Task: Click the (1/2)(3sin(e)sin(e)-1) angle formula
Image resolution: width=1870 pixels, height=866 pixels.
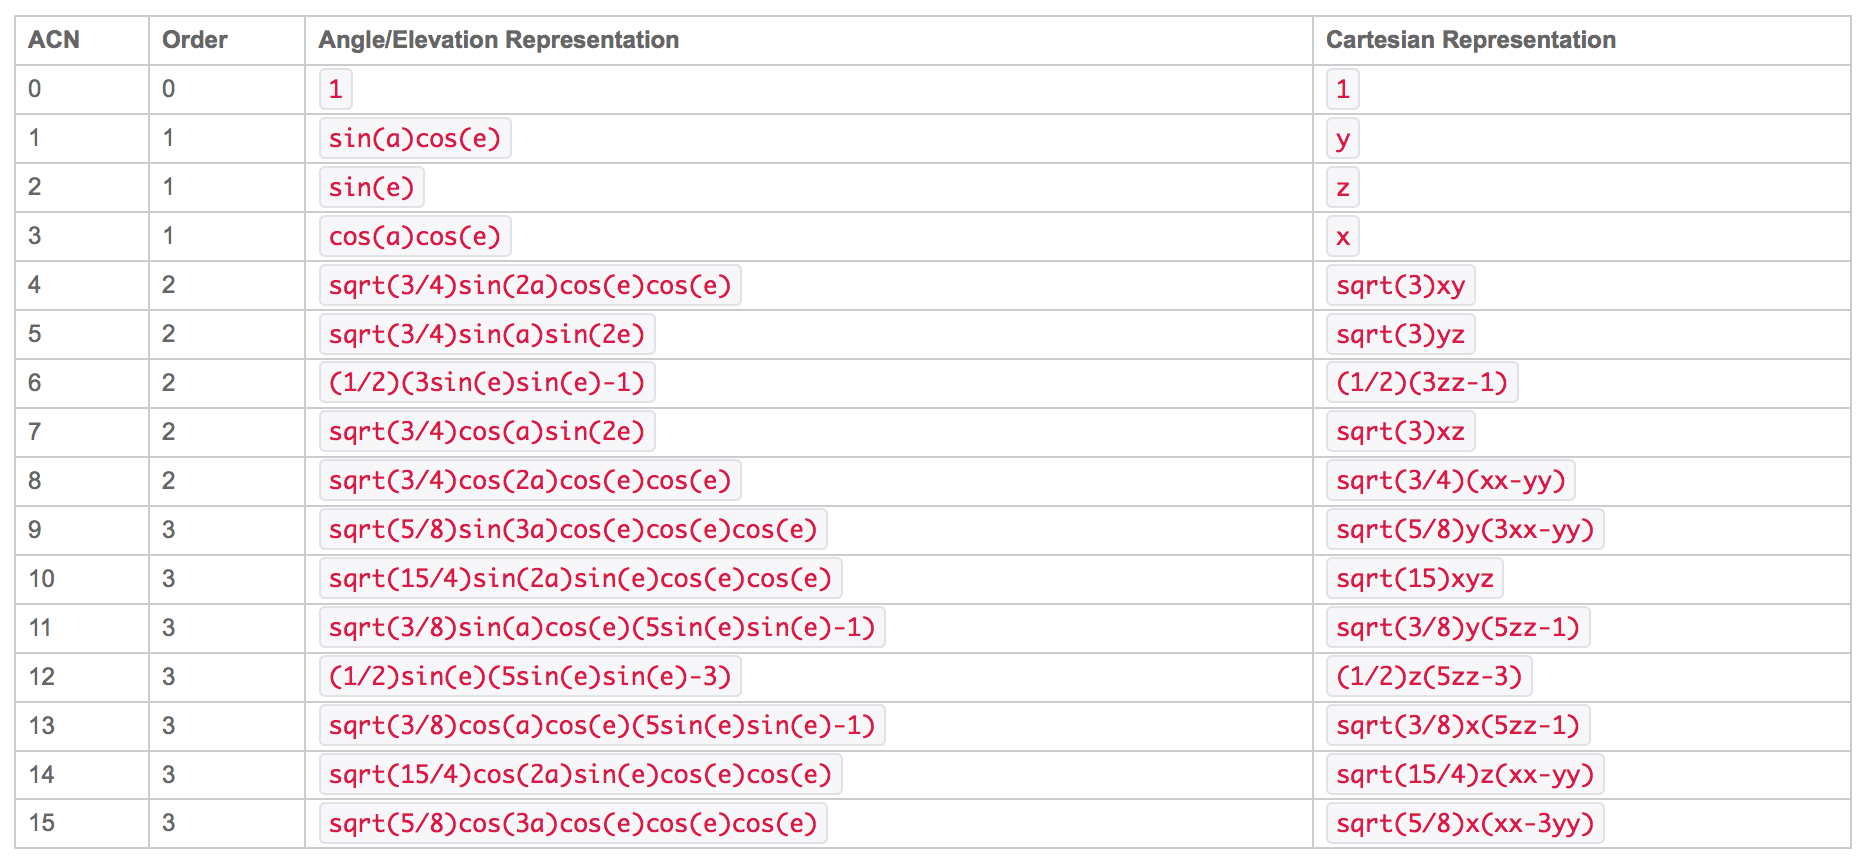Action: [487, 382]
